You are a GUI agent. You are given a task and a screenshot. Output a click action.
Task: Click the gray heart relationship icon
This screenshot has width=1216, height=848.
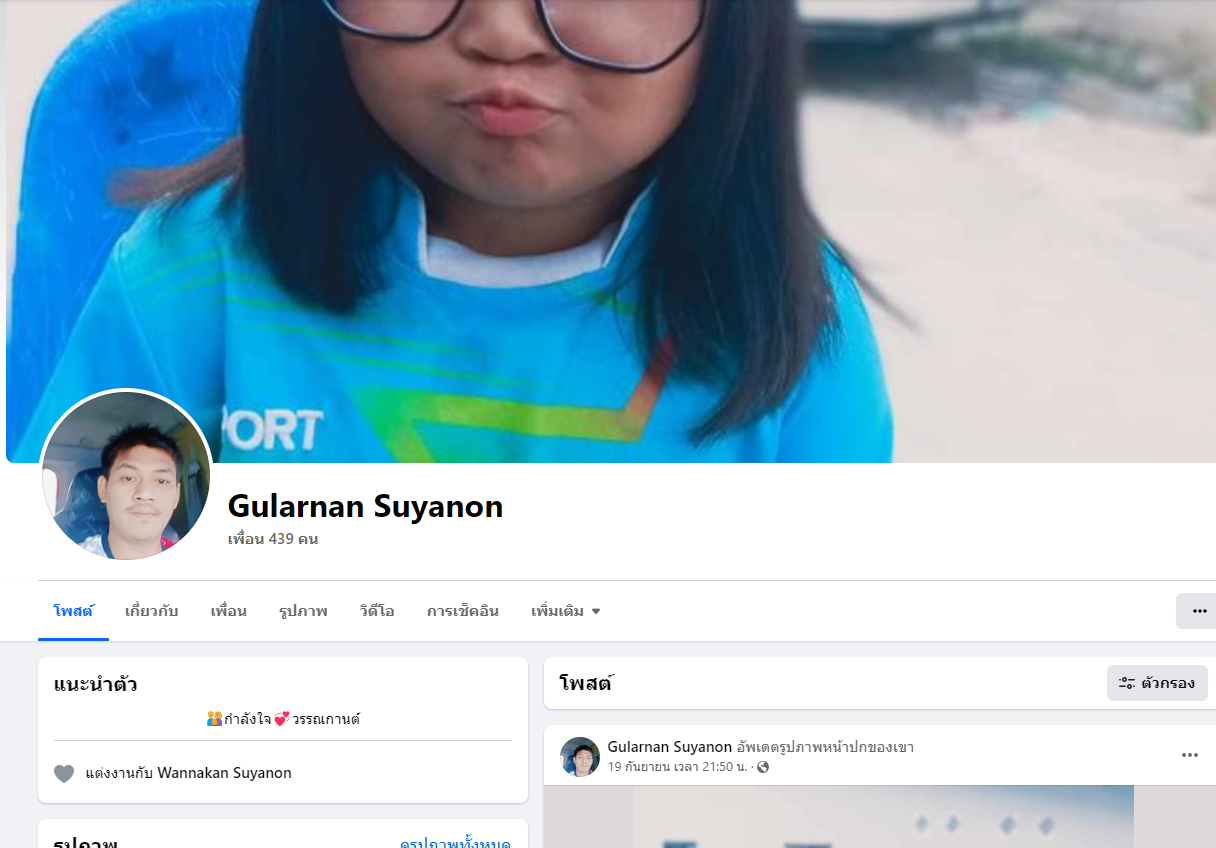click(x=64, y=773)
